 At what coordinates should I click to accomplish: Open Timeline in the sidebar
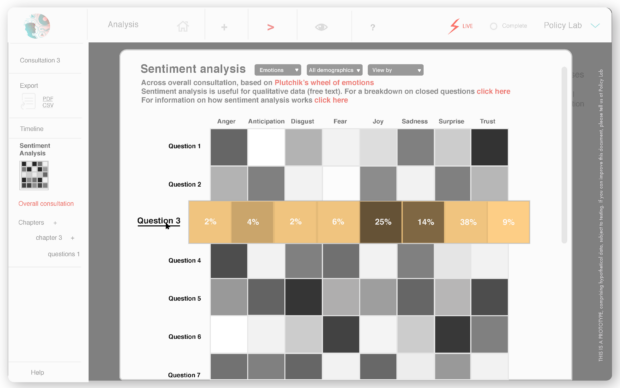click(x=32, y=129)
